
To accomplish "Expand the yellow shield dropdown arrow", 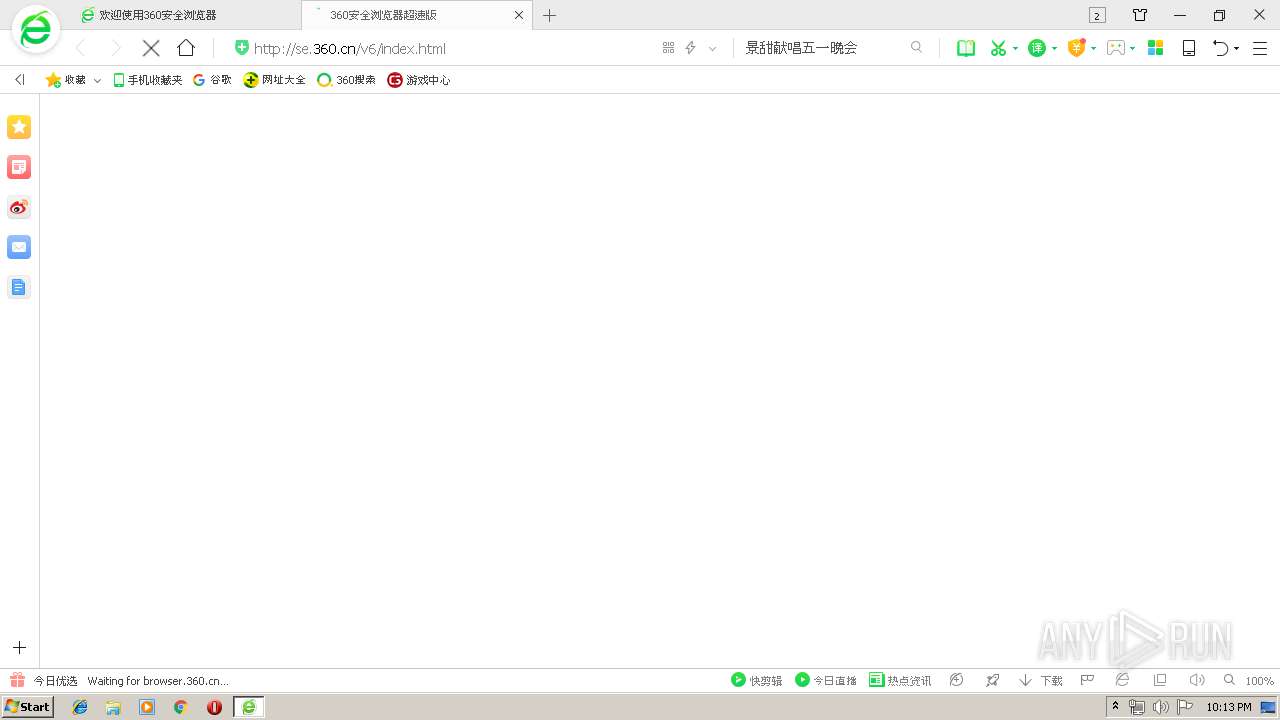I will 1093,48.
